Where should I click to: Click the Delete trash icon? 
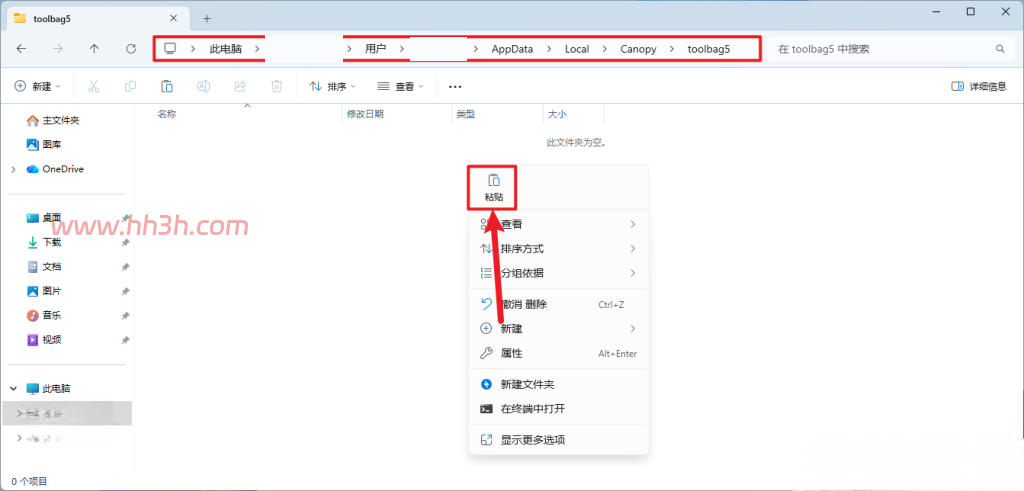(277, 86)
